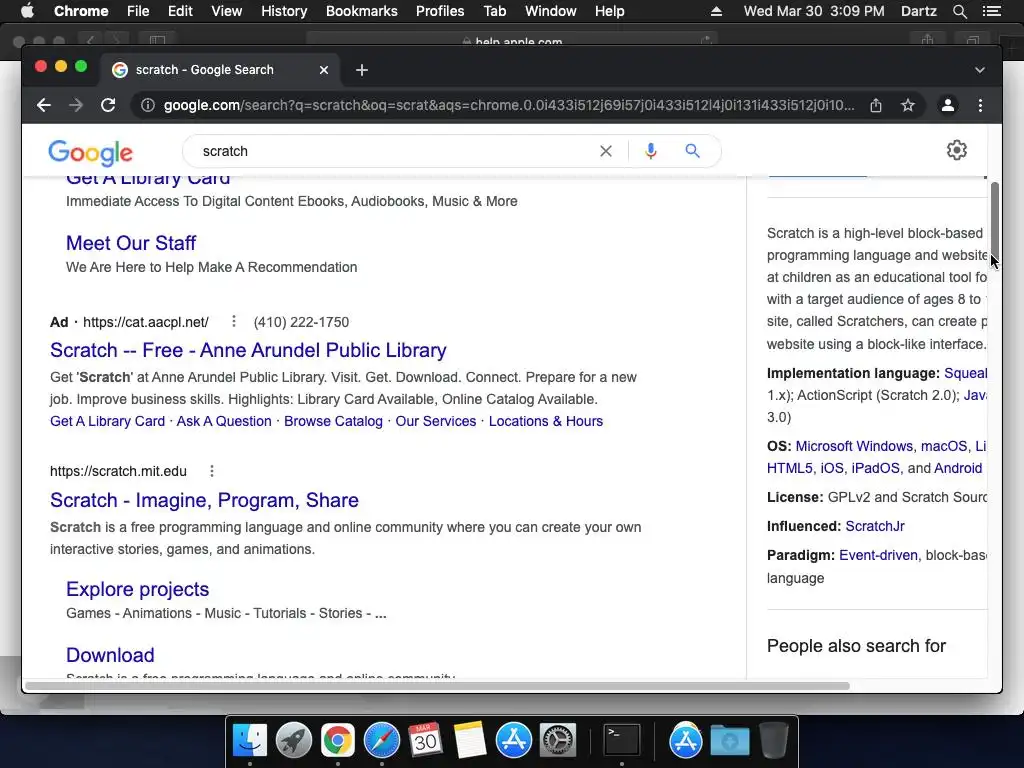Open Locations & Hours sitelink
Image resolution: width=1024 pixels, height=768 pixels.
pos(546,421)
